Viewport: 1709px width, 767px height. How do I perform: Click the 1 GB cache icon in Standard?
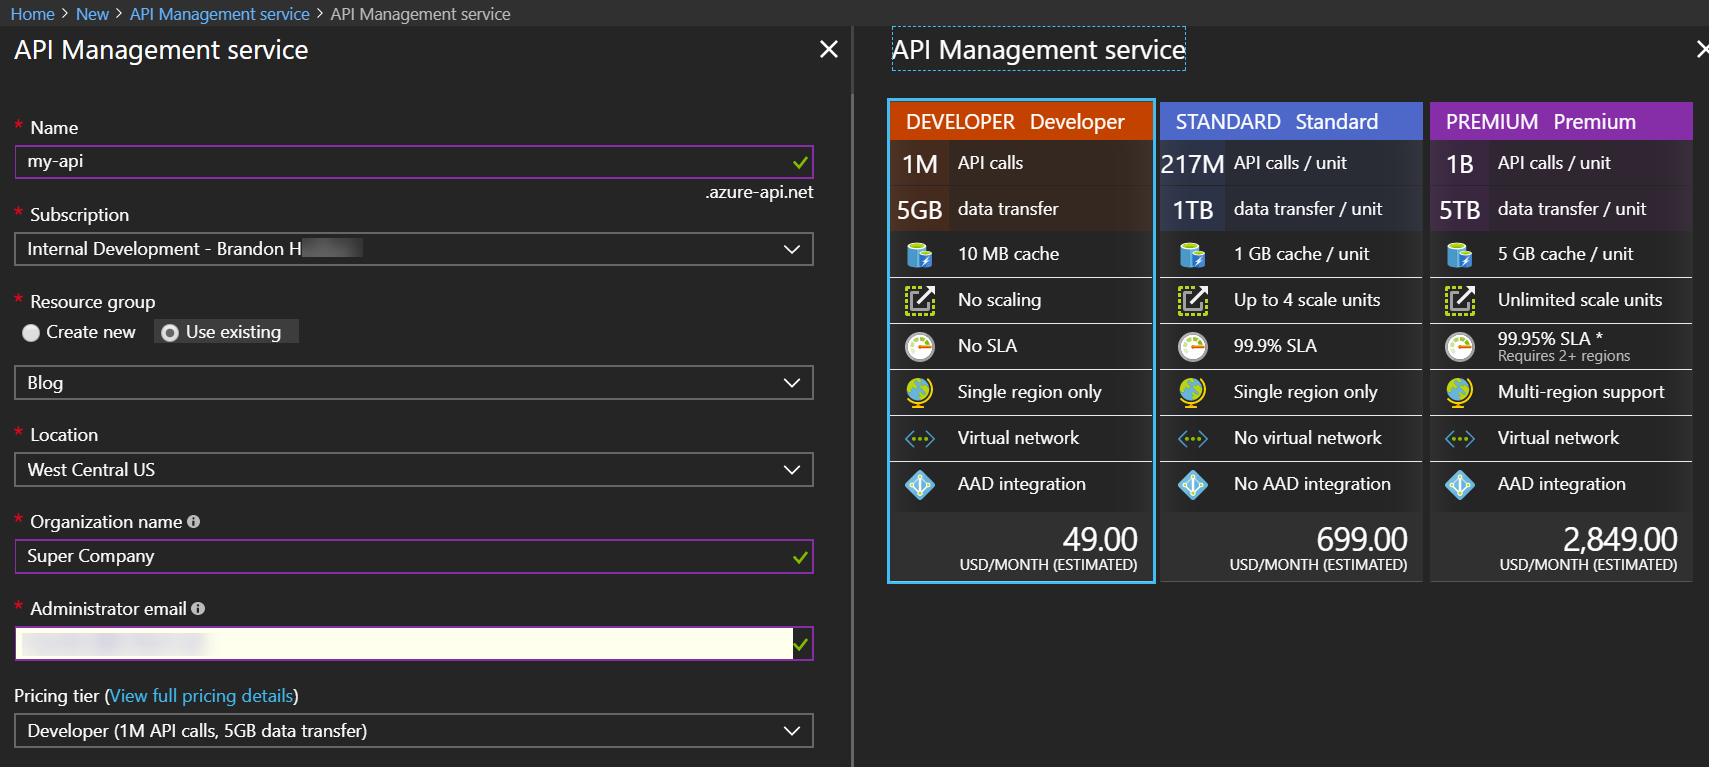click(1192, 255)
